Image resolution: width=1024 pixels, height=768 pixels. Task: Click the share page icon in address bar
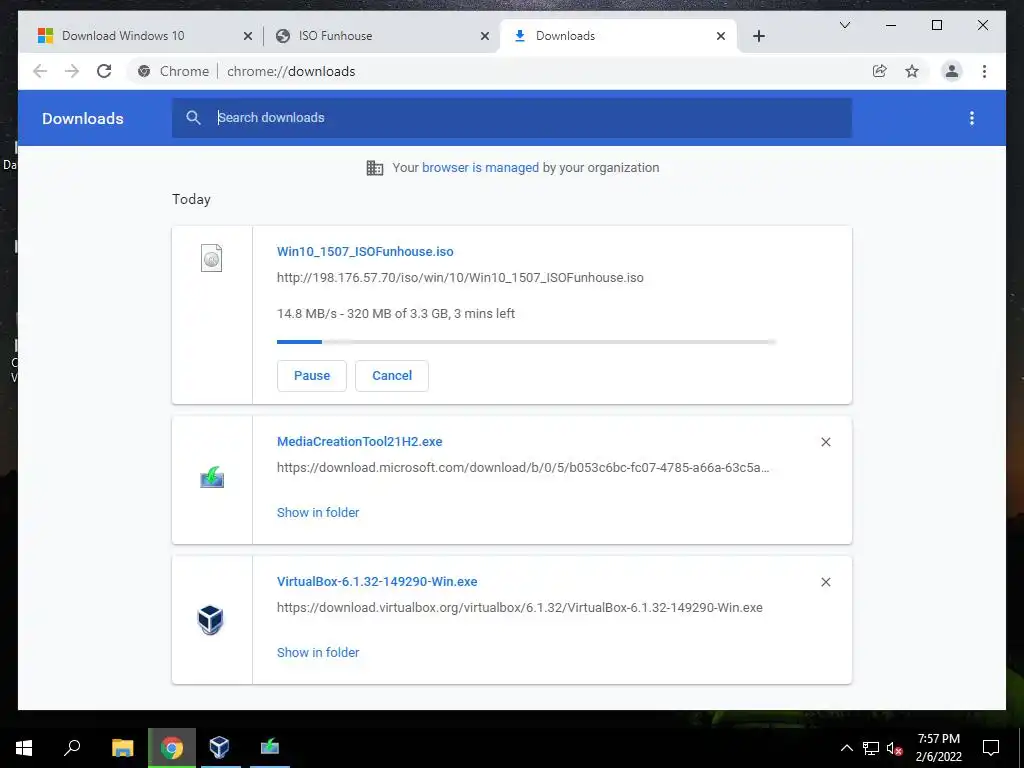point(880,71)
